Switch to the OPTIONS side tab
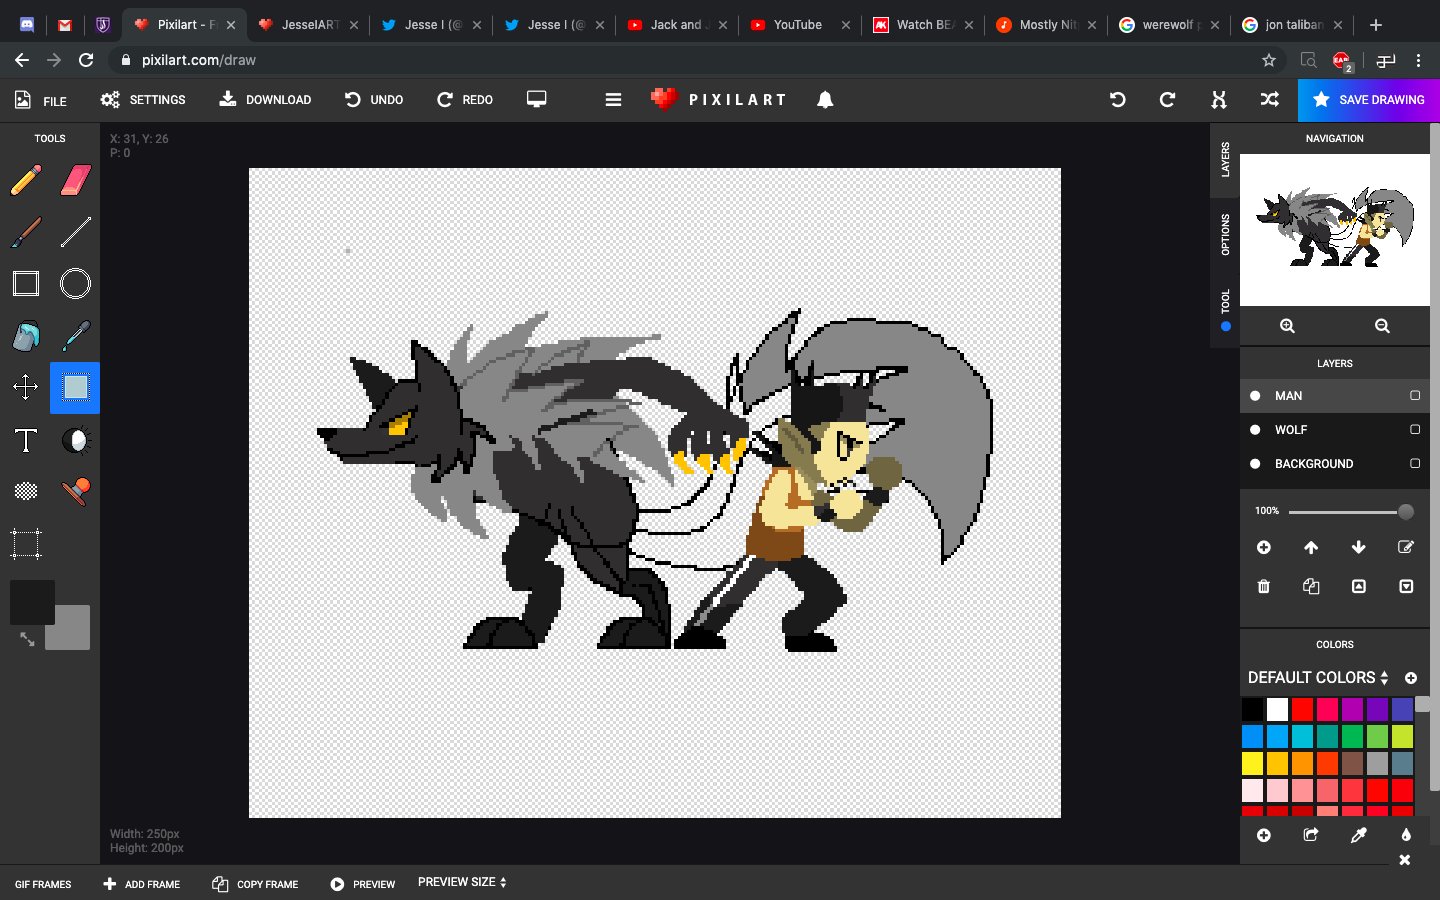Screen dimensions: 1440x900 coord(1225,234)
